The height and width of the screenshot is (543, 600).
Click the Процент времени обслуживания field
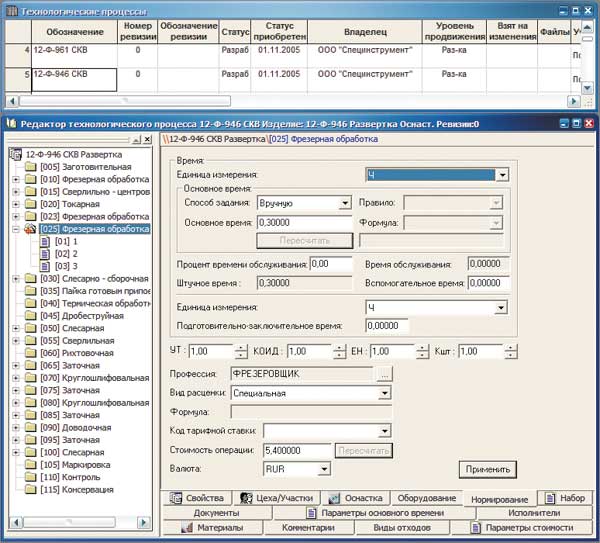pyautogui.click(x=331, y=264)
